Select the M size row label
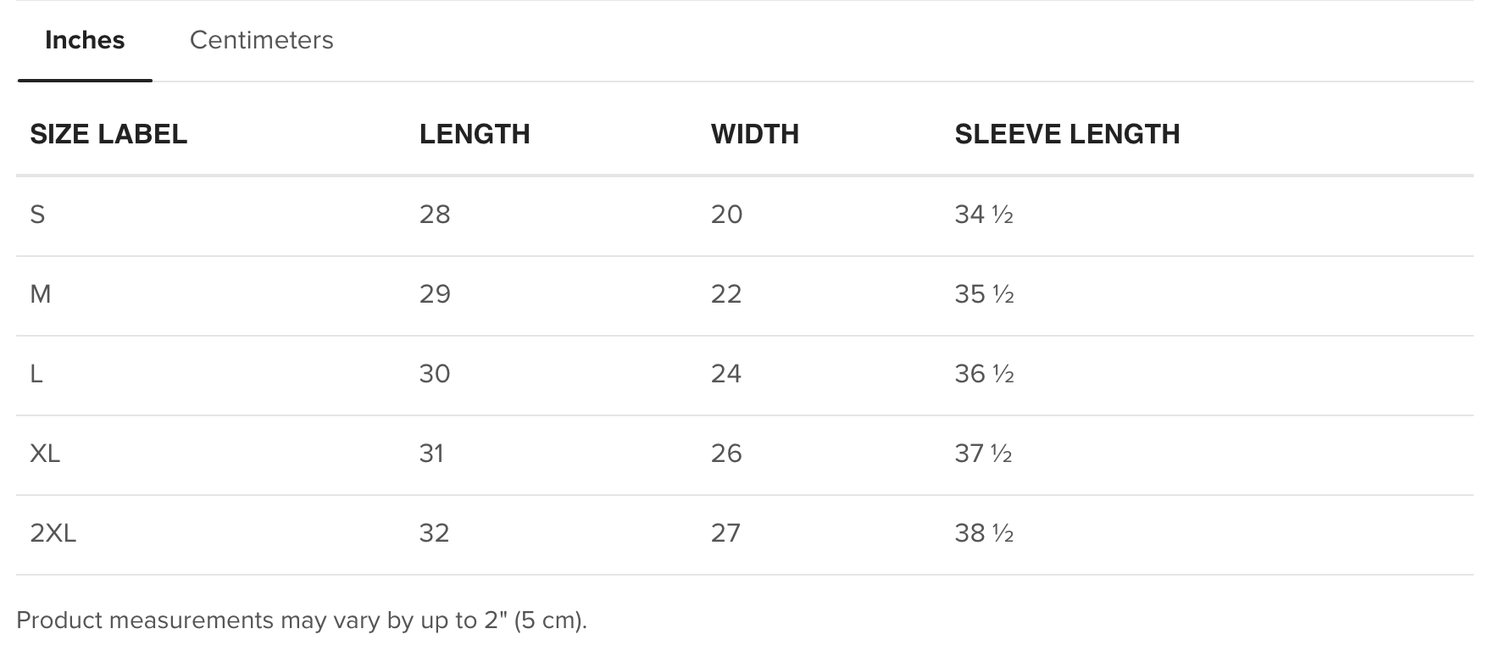This screenshot has width=1500, height=663. (x=40, y=294)
